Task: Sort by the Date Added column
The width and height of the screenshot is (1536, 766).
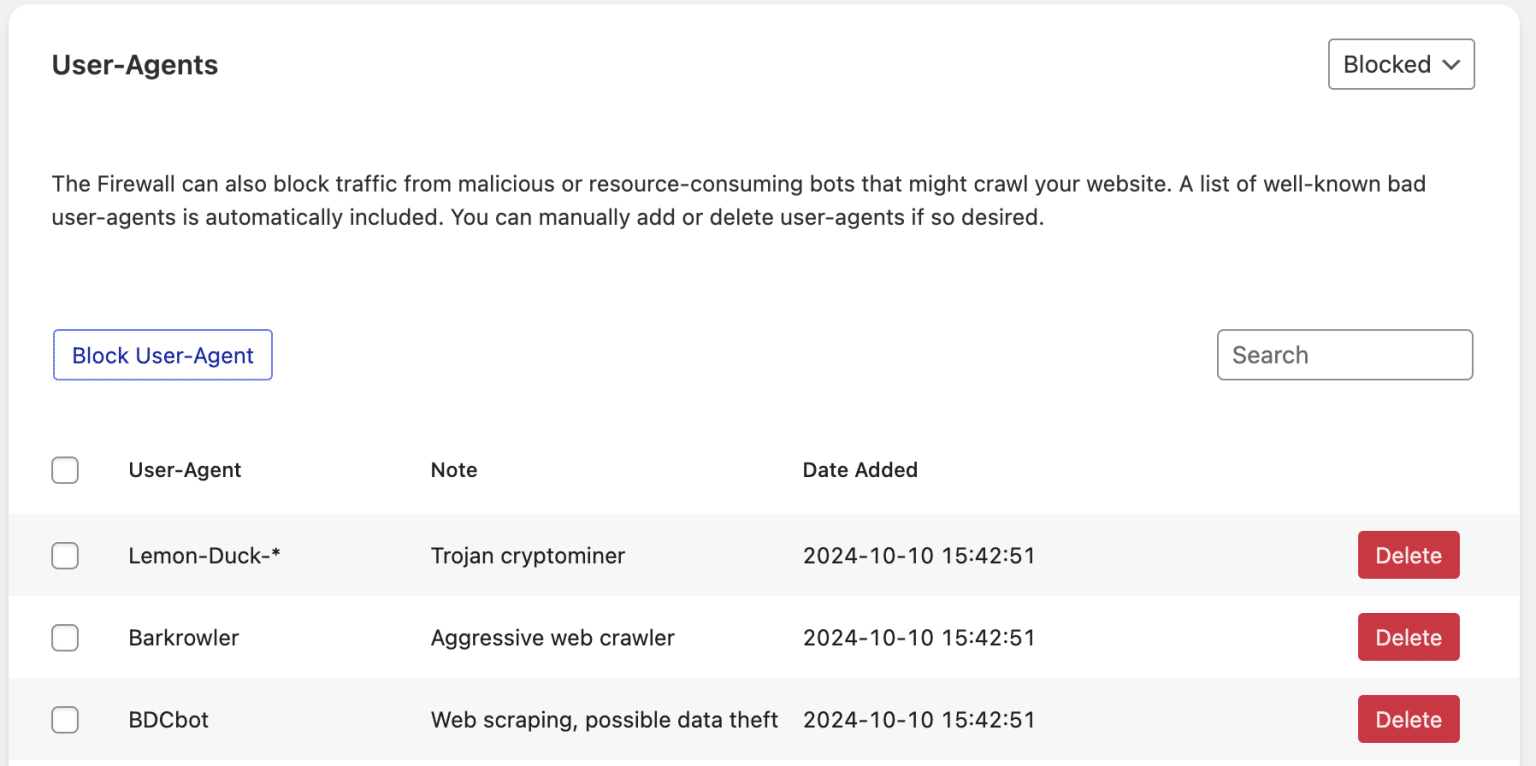Action: [860, 470]
